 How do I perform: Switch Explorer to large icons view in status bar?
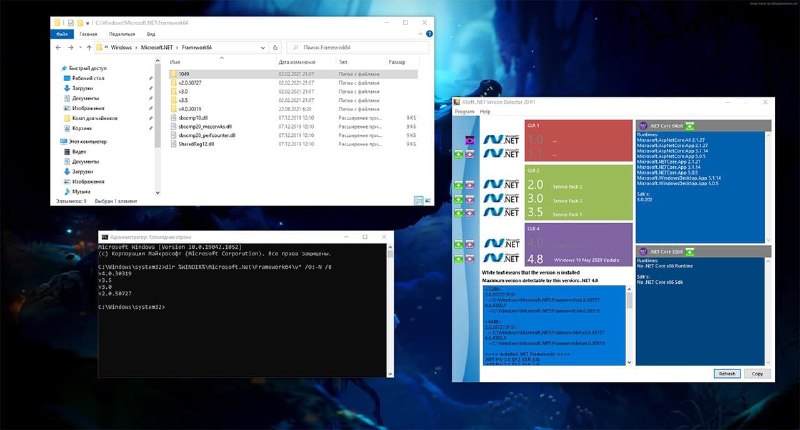428,200
